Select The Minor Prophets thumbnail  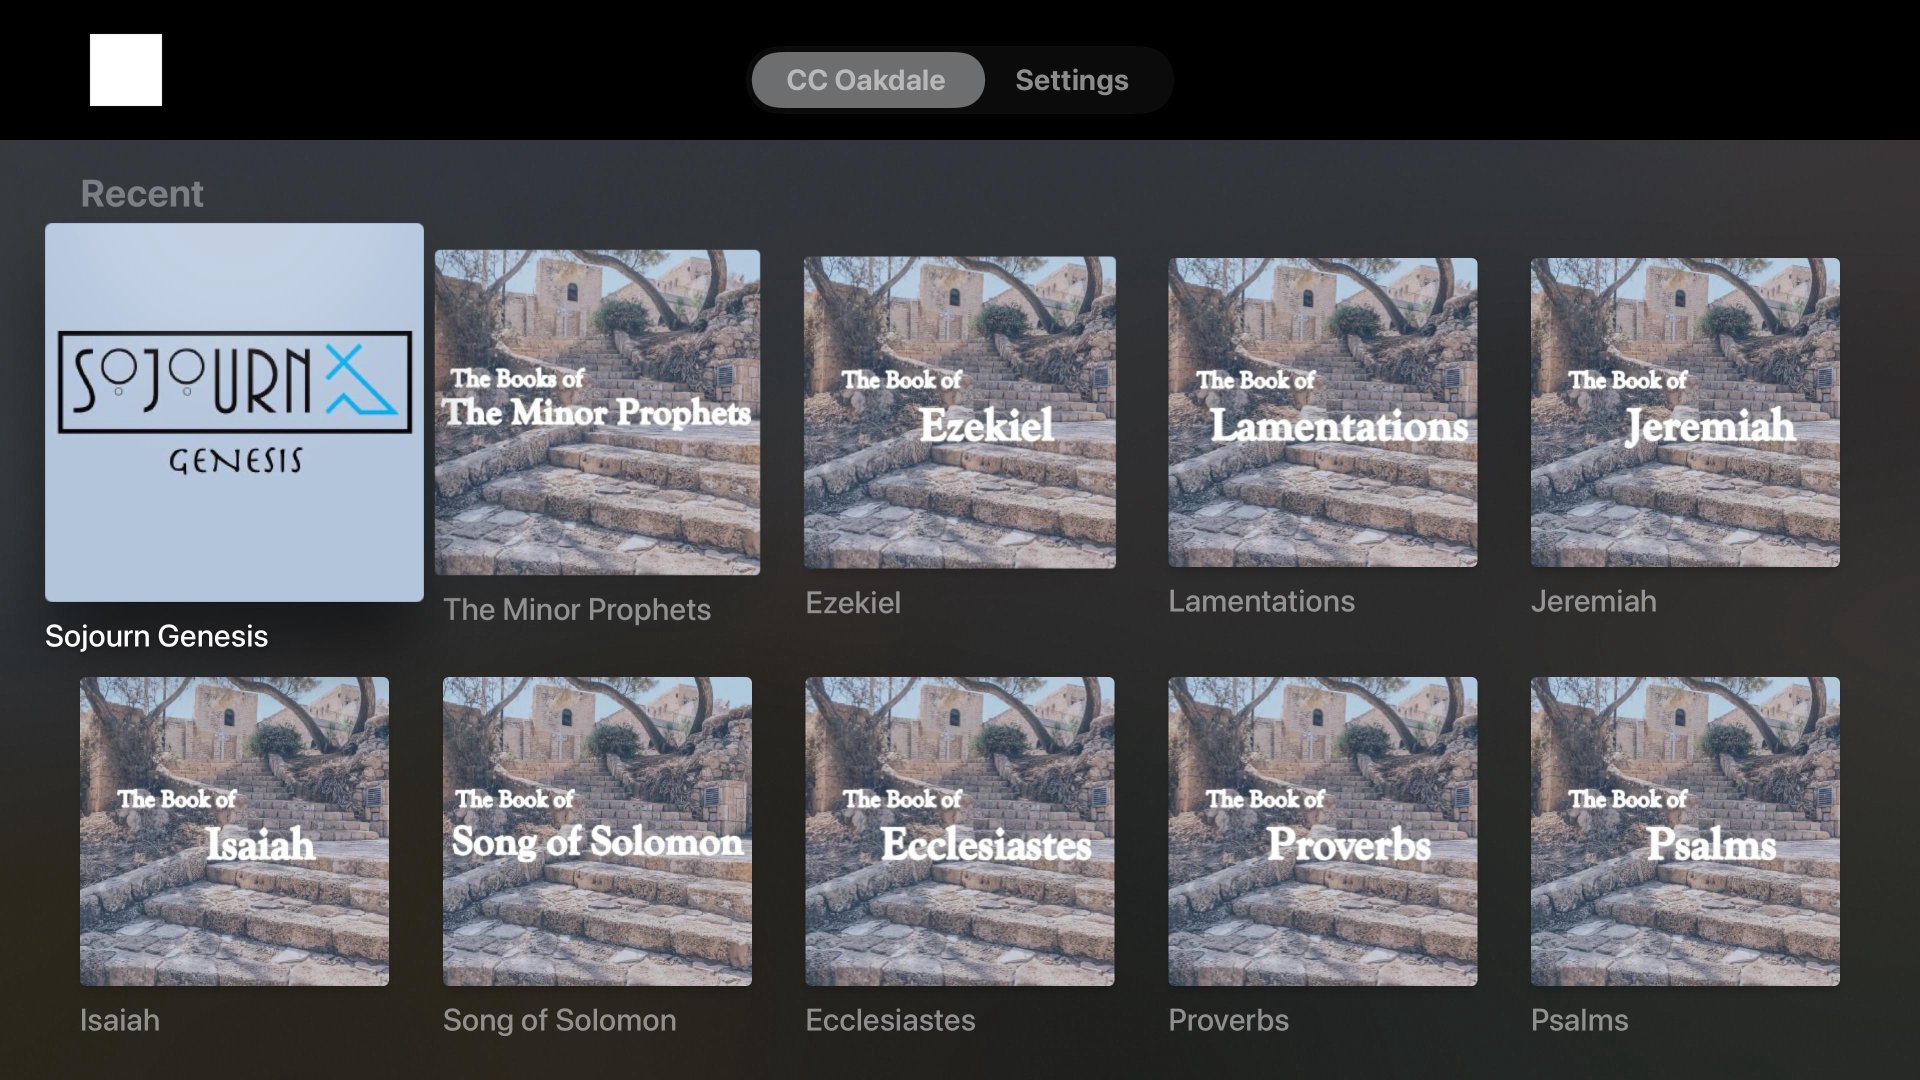click(597, 412)
